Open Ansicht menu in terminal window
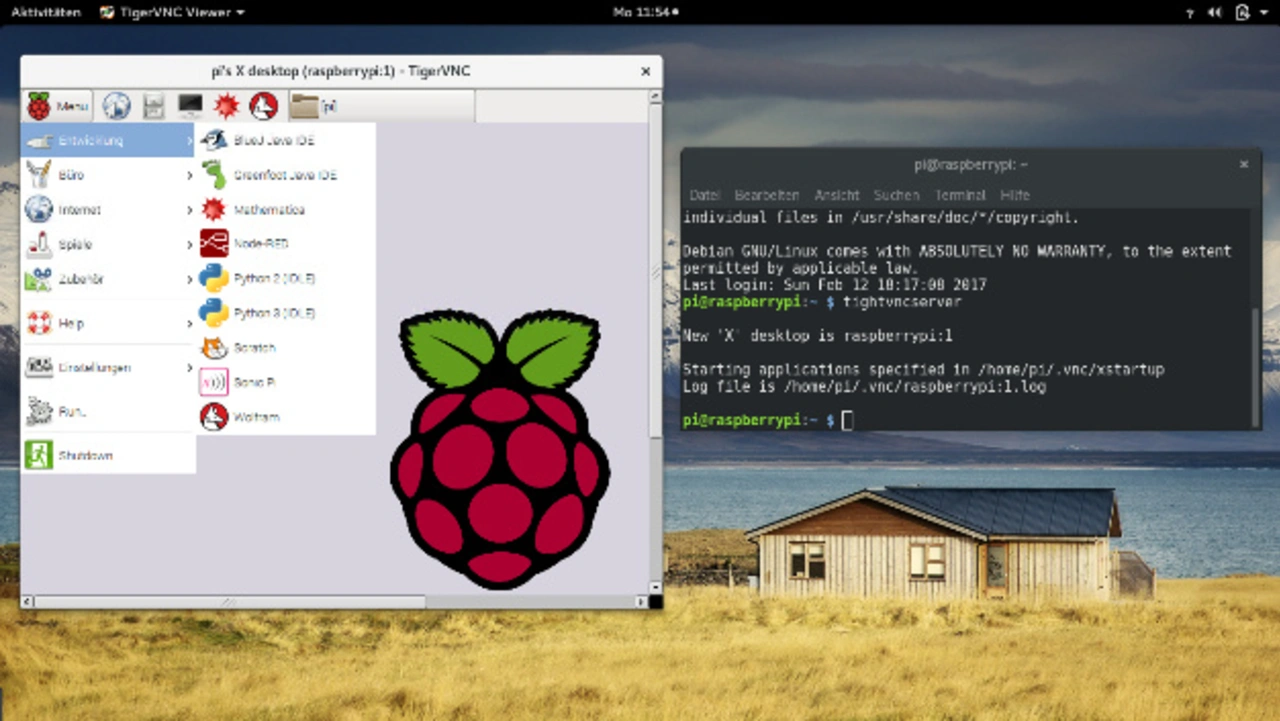This screenshot has width=1280, height=721. (837, 195)
